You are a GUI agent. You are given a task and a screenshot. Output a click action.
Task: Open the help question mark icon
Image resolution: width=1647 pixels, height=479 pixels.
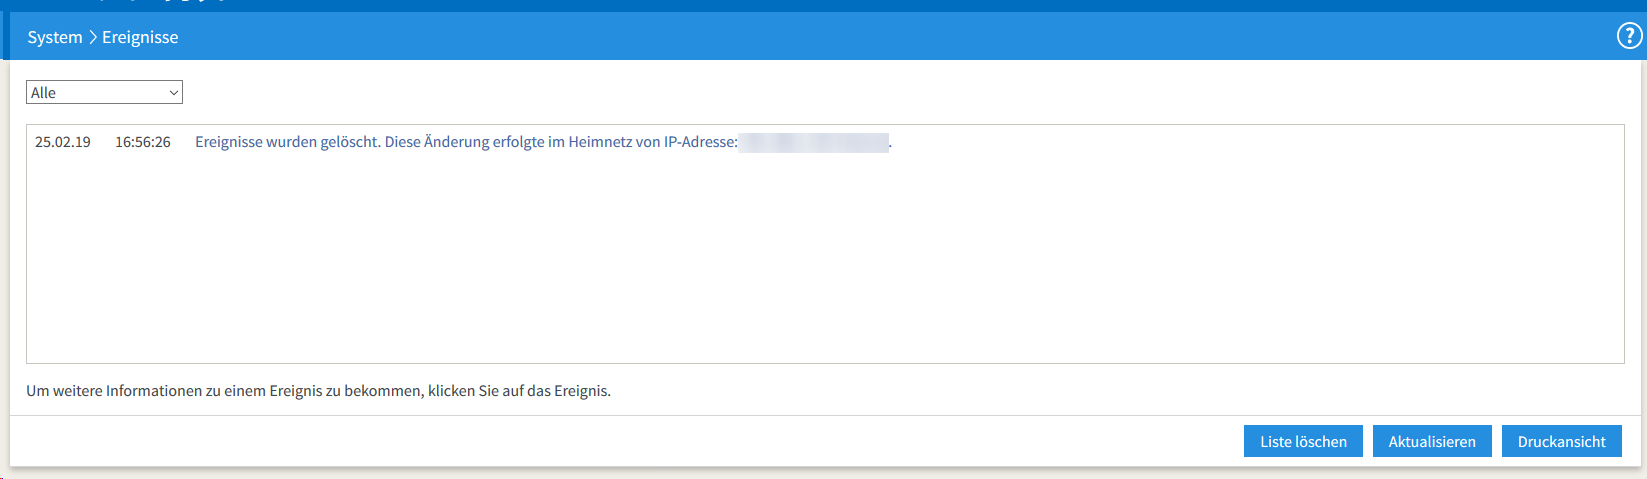[x=1629, y=36]
